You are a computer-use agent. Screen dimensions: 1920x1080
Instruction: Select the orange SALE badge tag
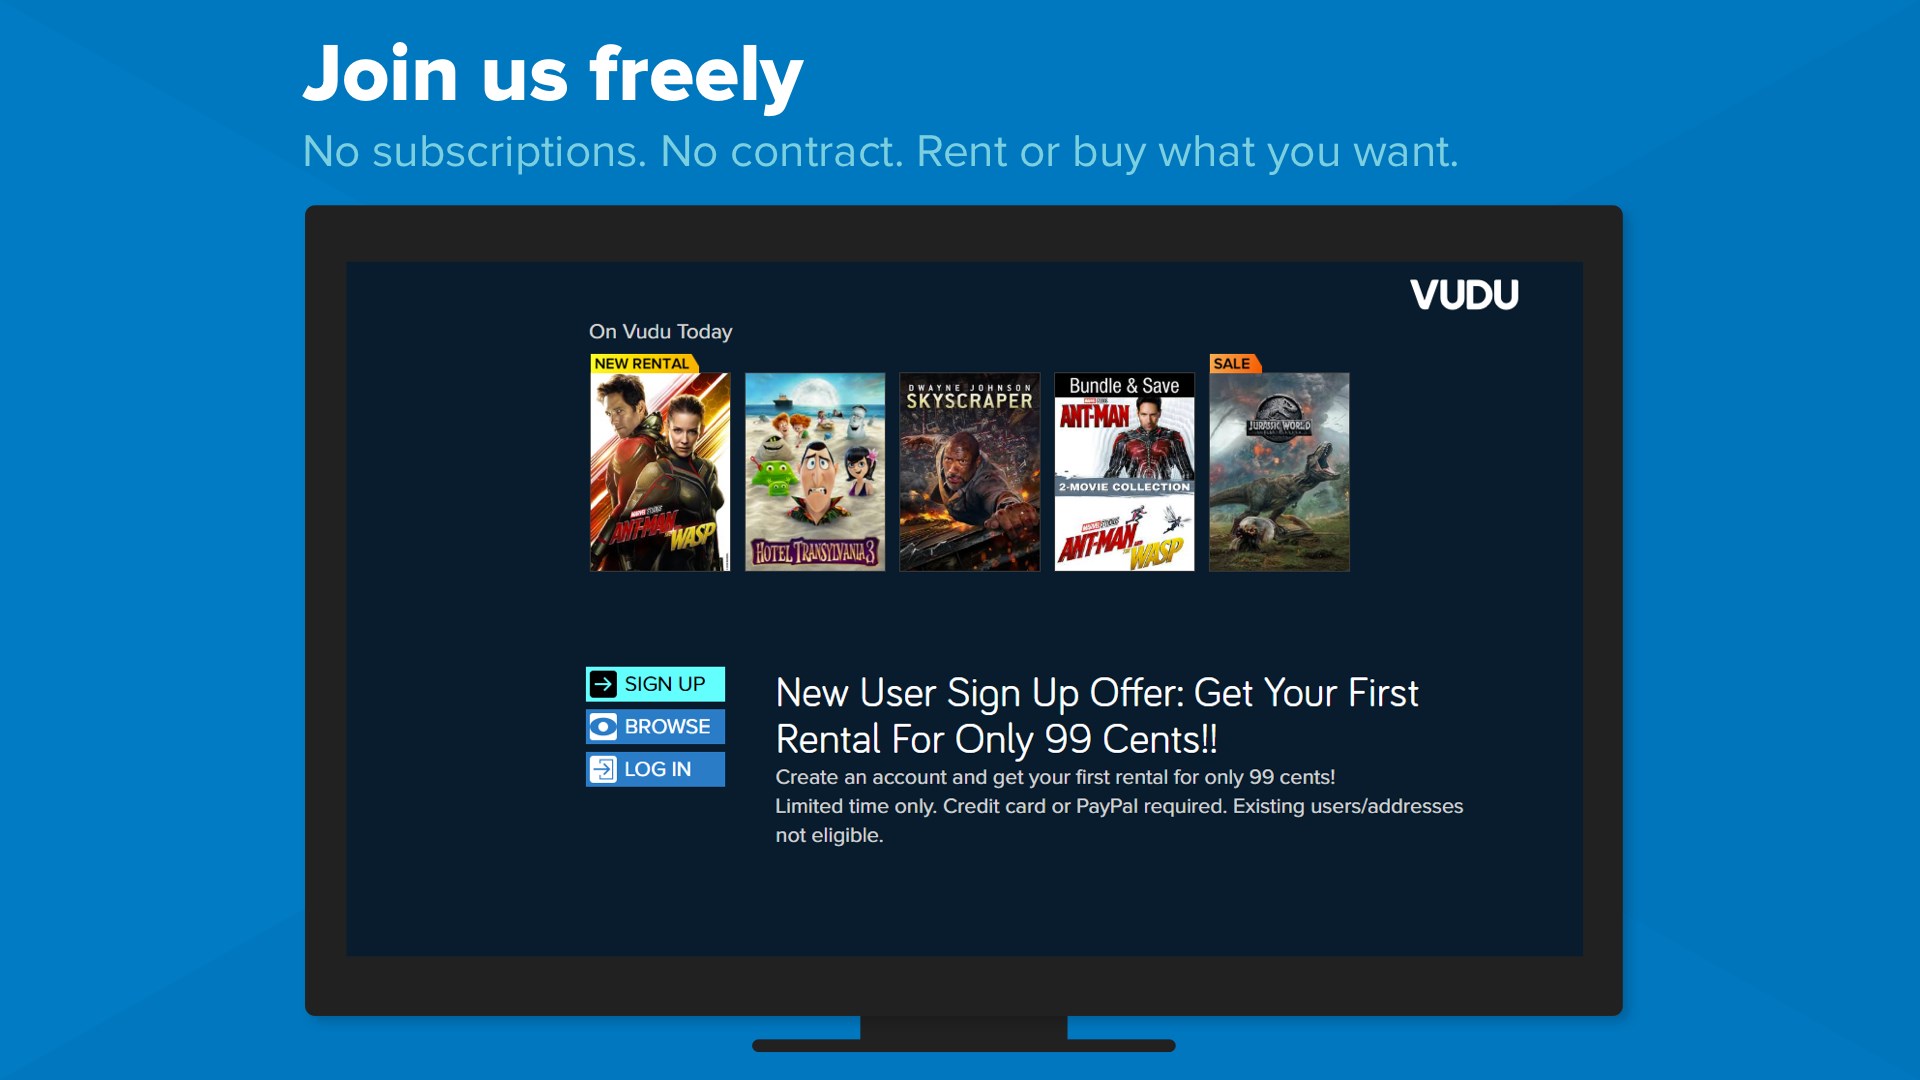(x=1234, y=364)
